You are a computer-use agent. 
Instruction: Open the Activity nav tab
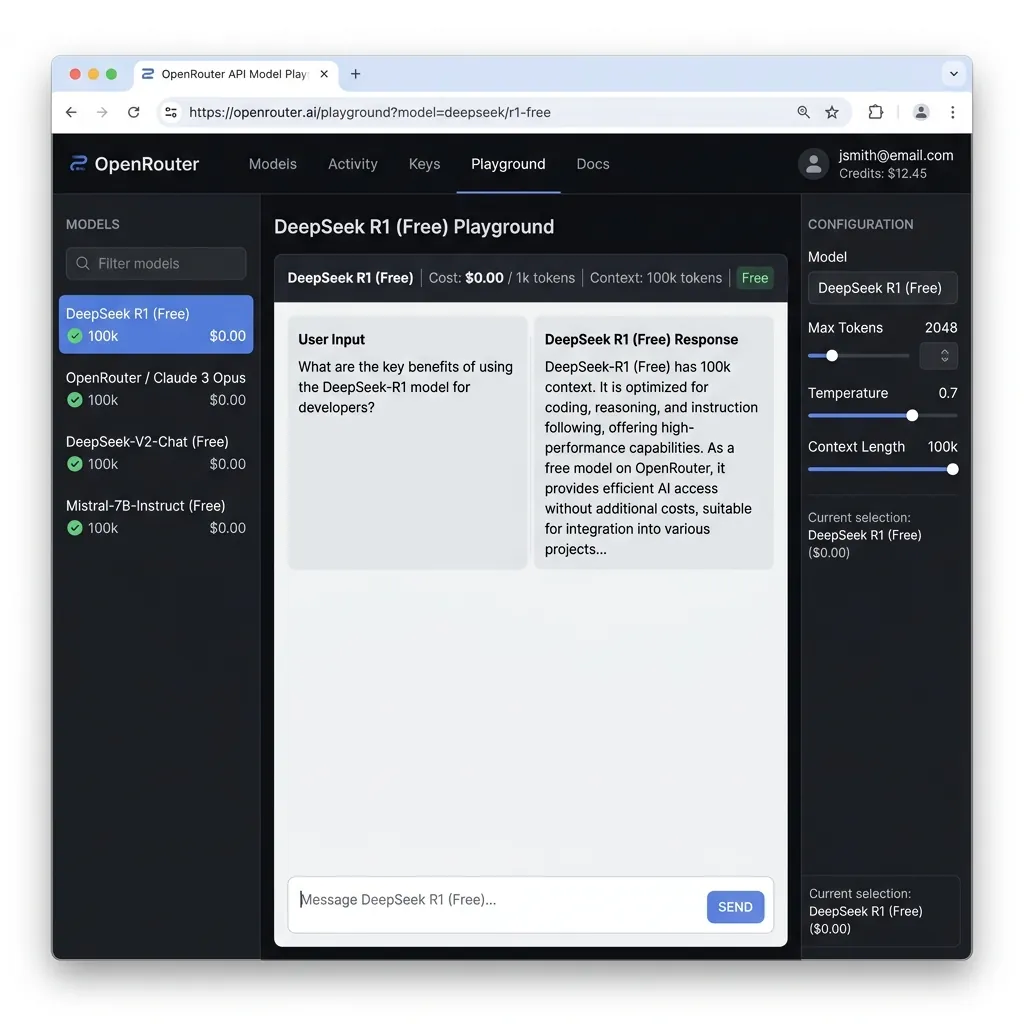[x=353, y=164]
